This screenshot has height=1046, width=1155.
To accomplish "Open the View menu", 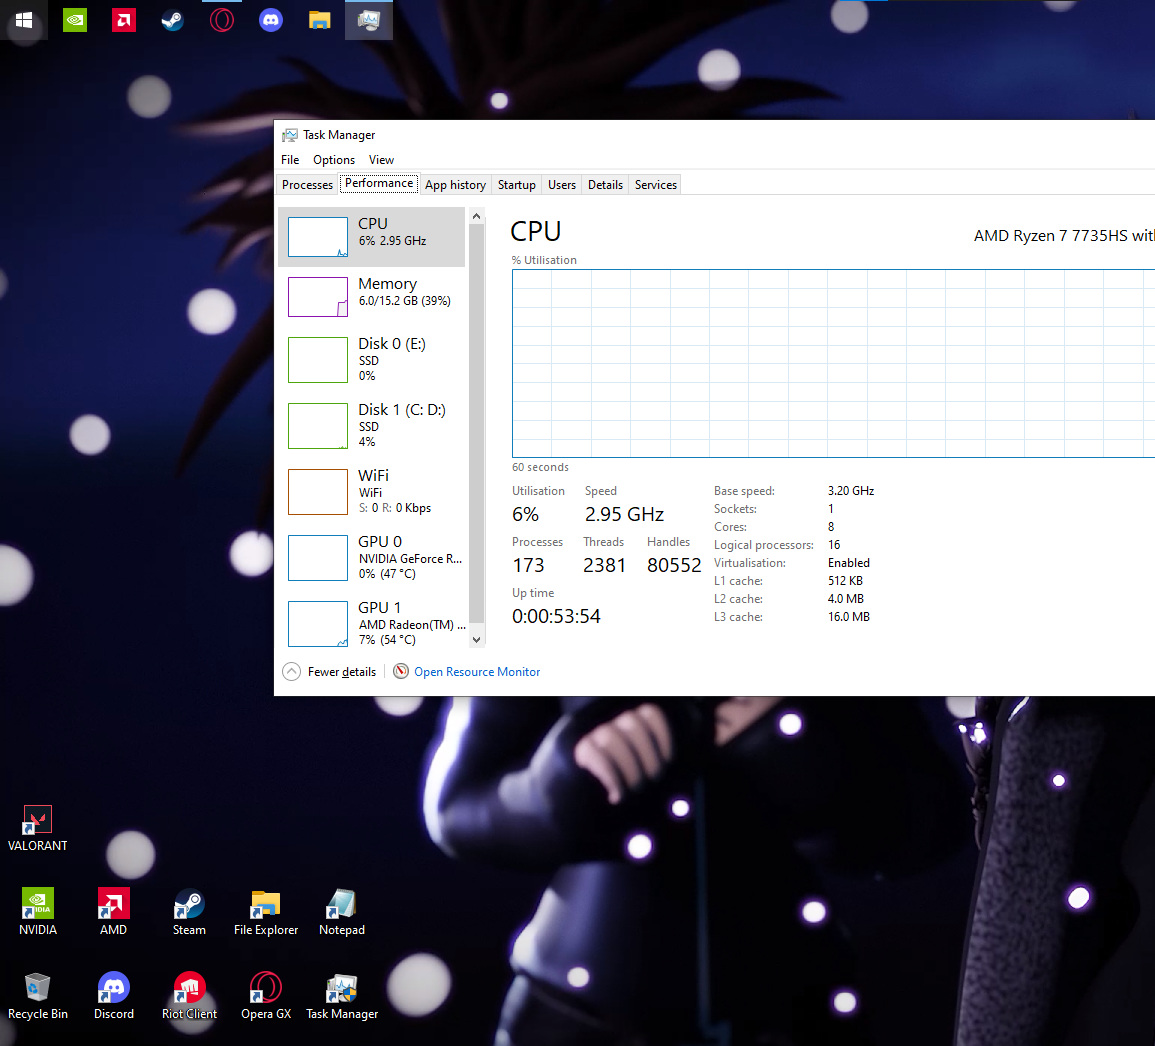I will click(382, 160).
